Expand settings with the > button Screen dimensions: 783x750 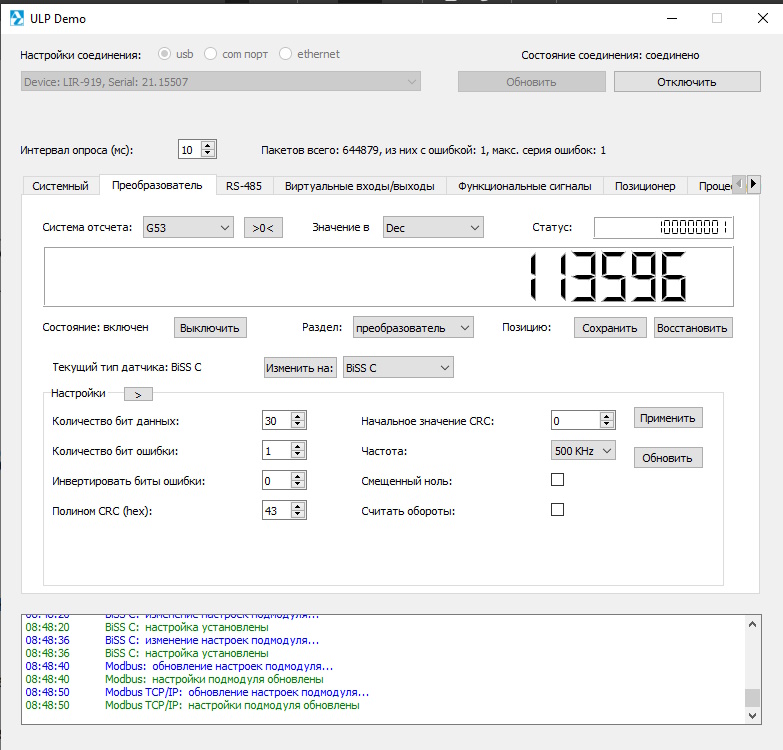pyautogui.click(x=138, y=394)
